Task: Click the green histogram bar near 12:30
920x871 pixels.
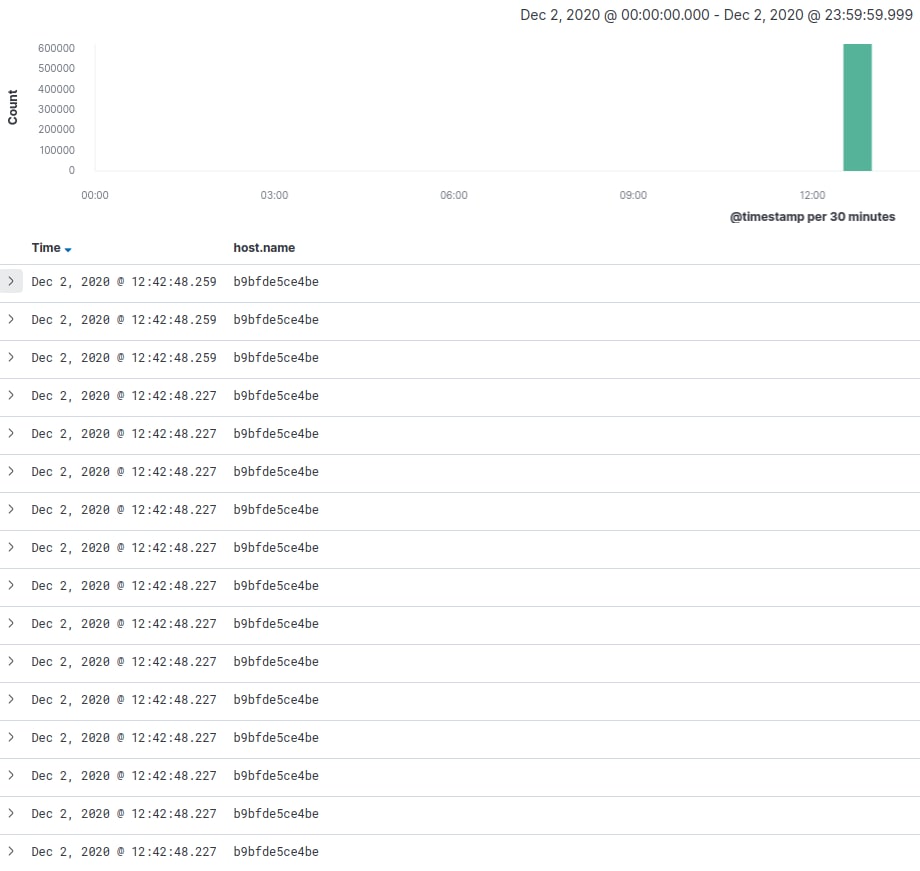Action: [x=857, y=107]
